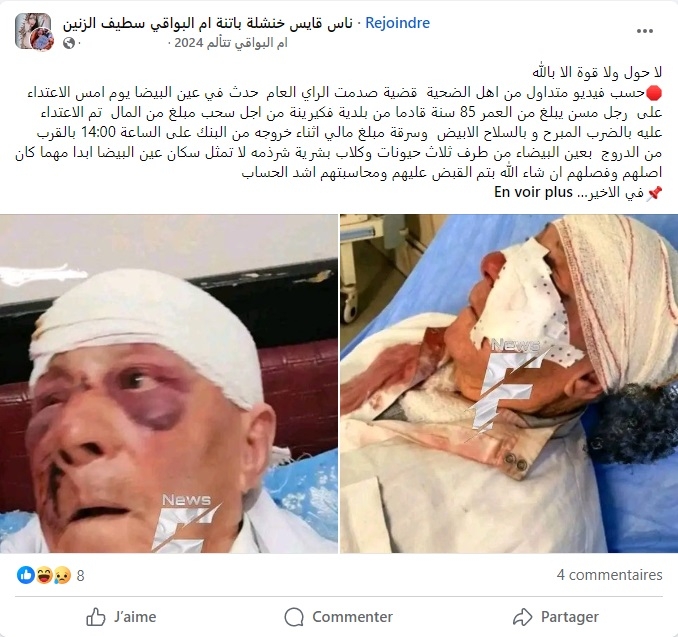Expand the post with En voir plus
678x637 pixels.
534,192
